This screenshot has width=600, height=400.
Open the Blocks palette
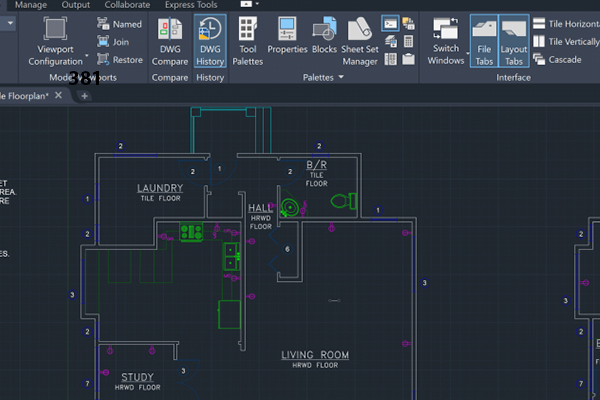click(x=324, y=36)
